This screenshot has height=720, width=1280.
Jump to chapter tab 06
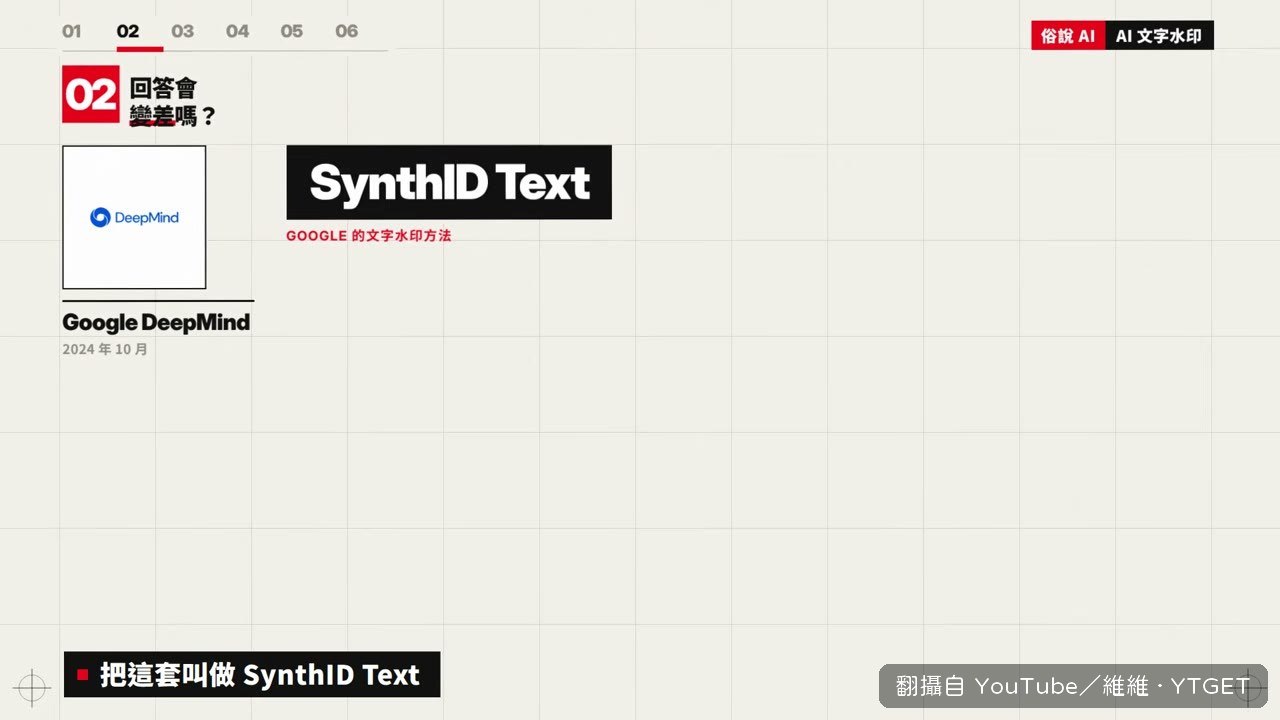[x=347, y=31]
